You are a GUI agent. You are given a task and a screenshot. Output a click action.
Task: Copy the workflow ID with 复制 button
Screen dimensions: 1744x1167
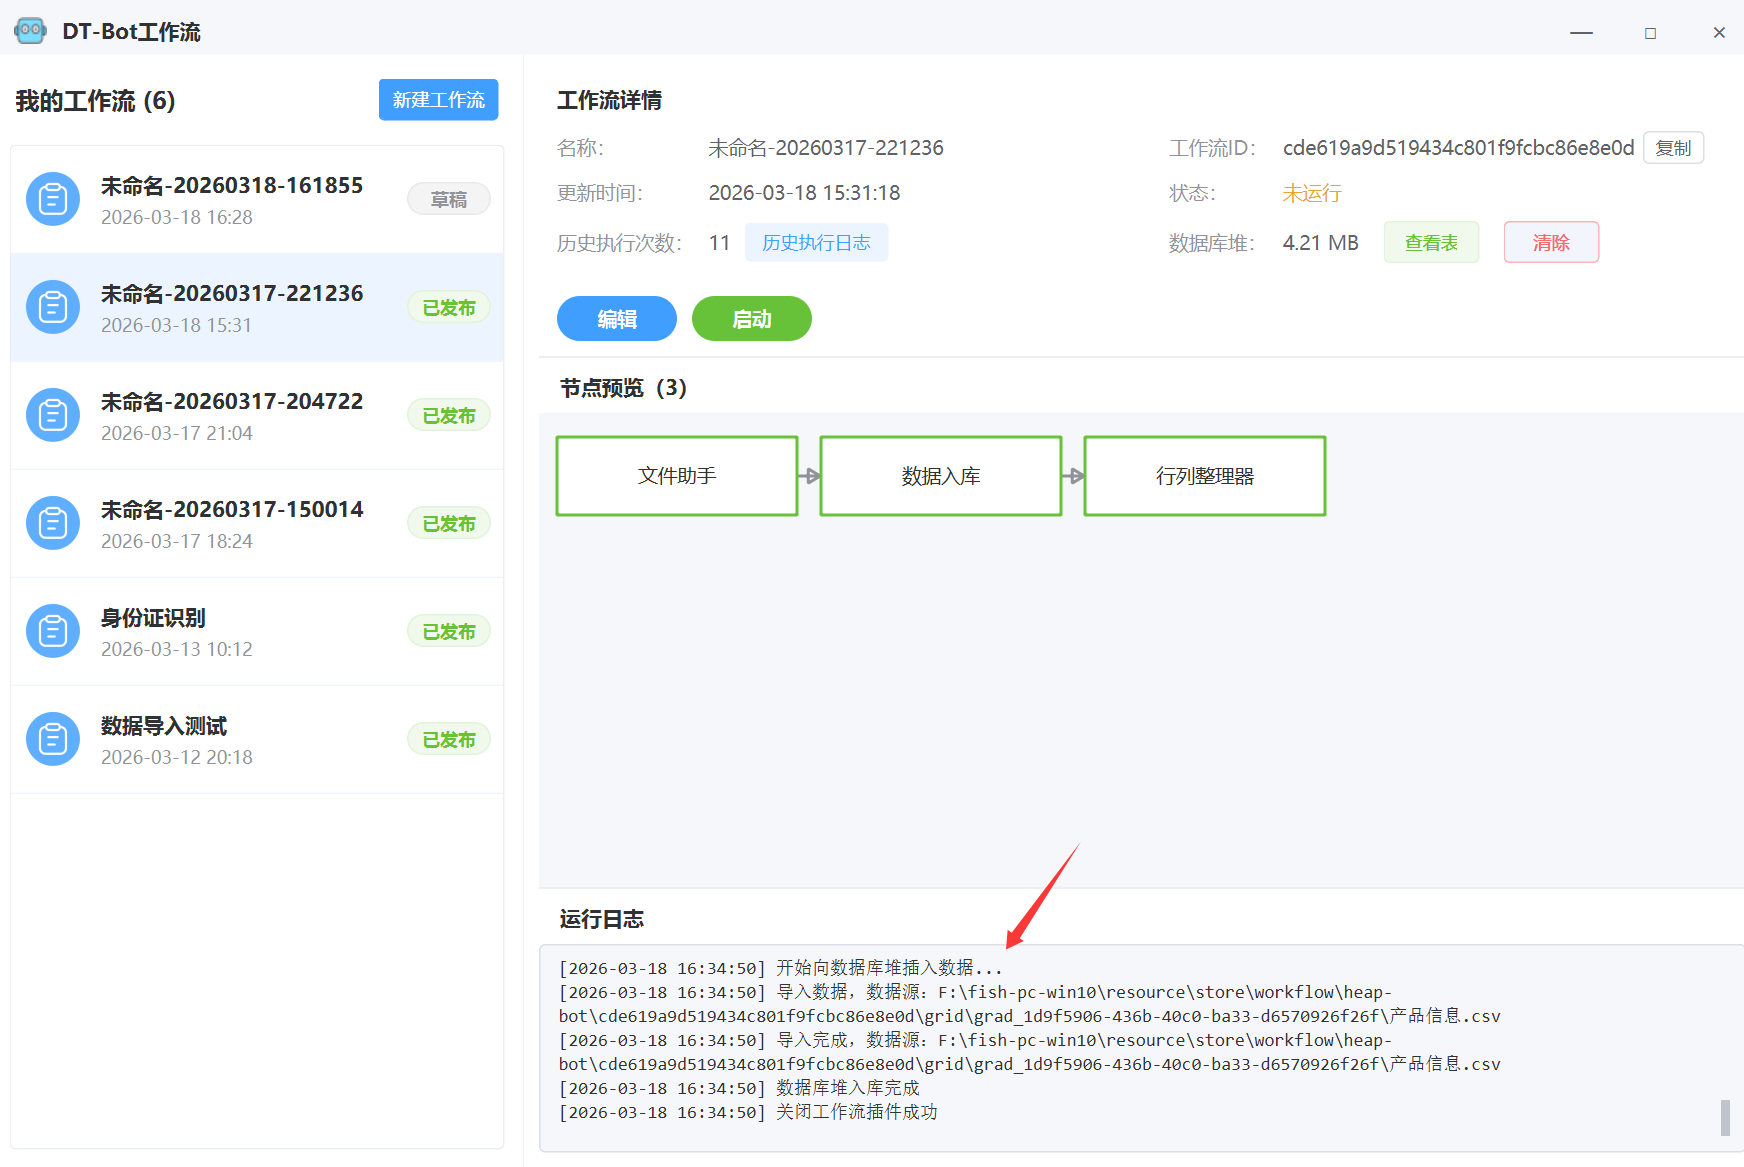tap(1673, 148)
